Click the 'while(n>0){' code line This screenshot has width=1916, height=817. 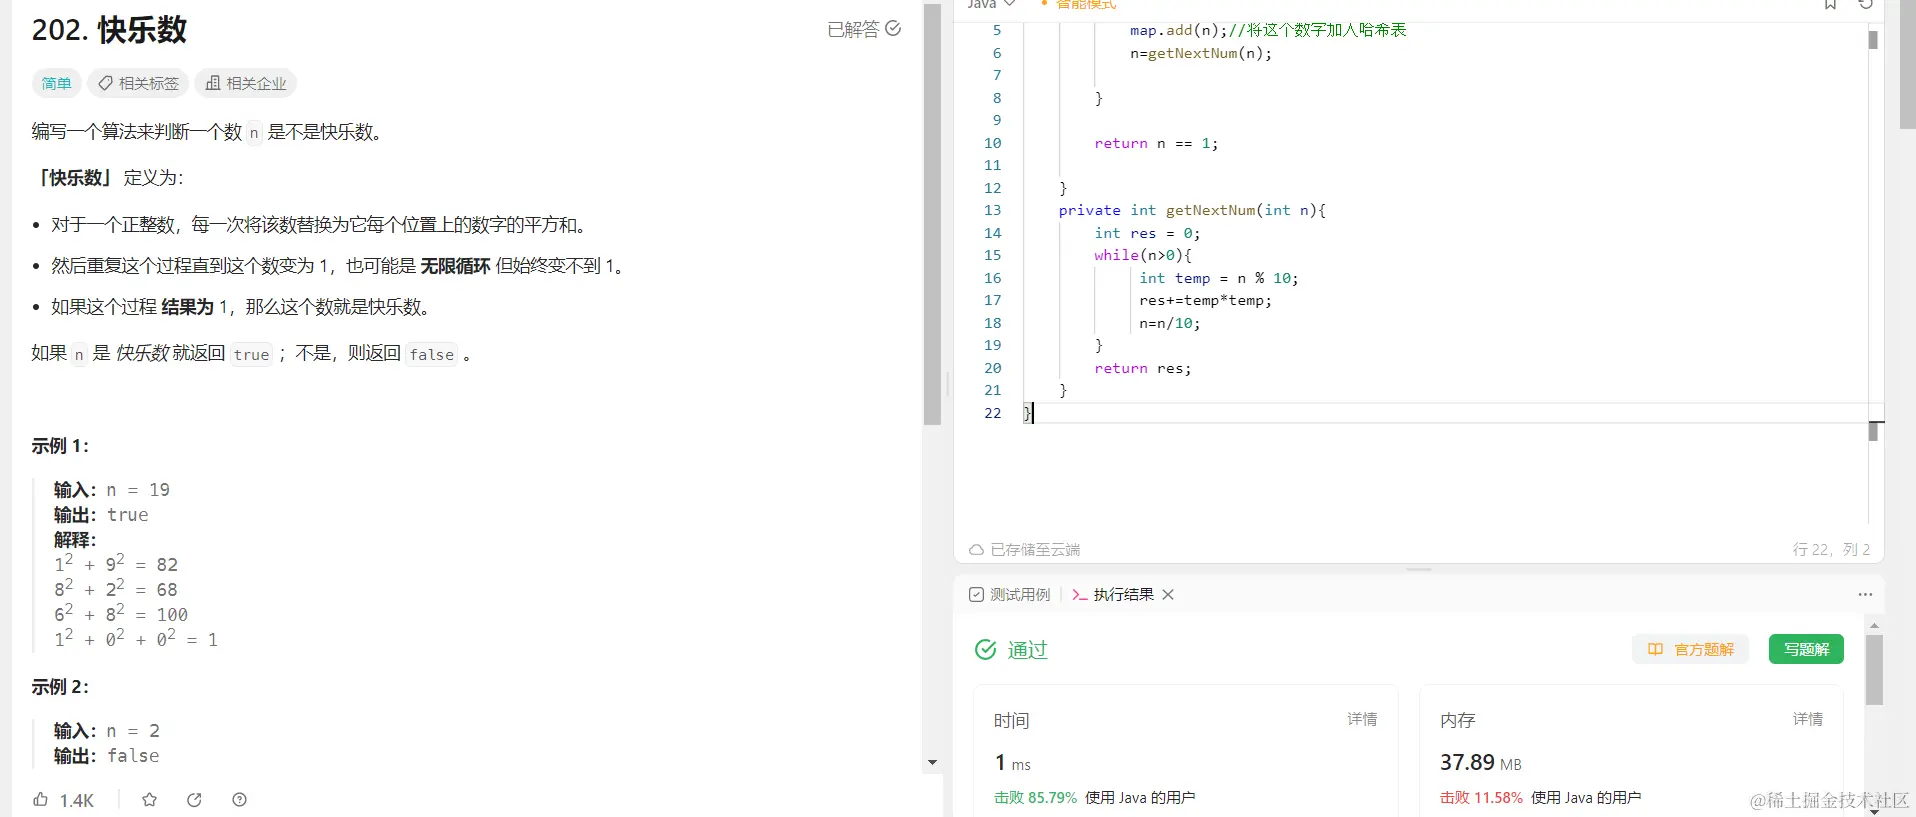tap(1143, 255)
